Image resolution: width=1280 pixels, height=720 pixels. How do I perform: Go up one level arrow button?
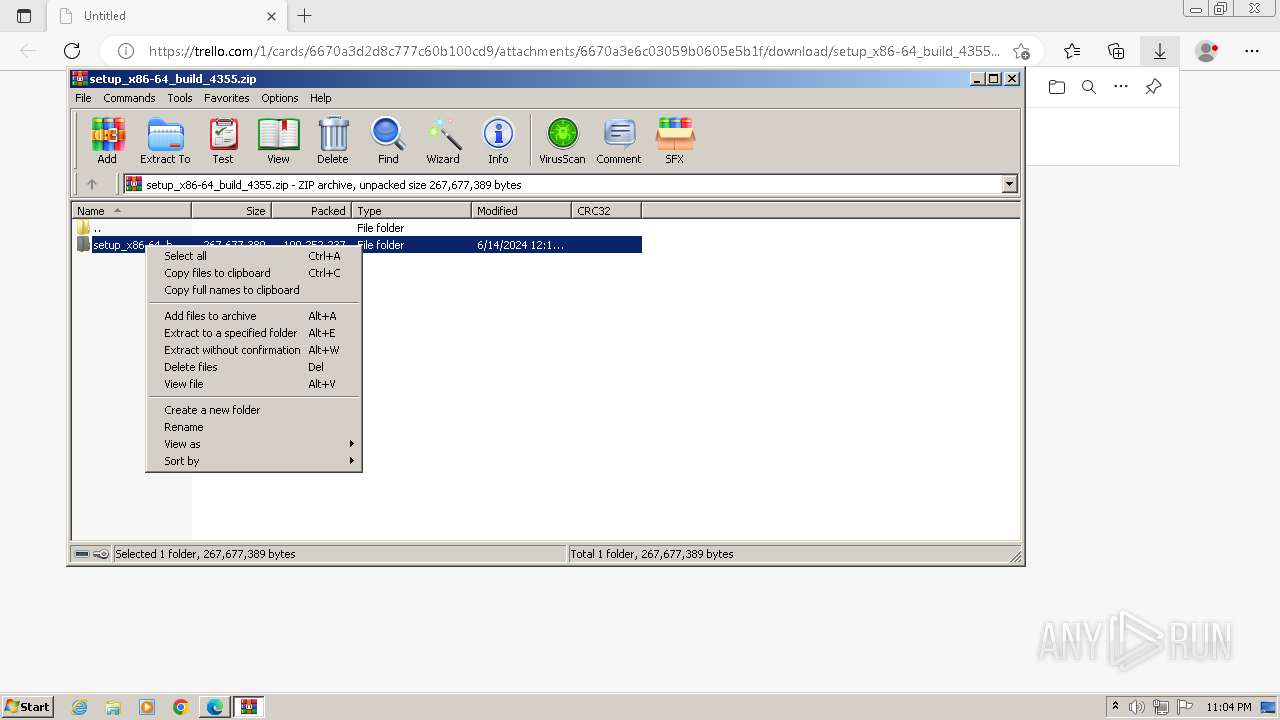point(92,184)
